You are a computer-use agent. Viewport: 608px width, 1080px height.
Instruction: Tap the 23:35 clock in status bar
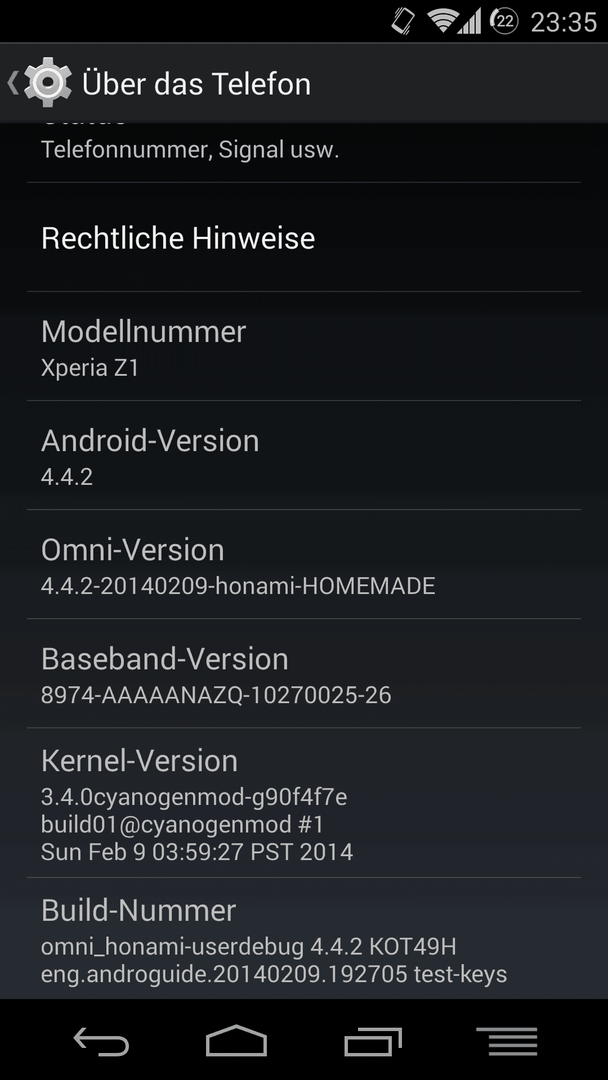[x=563, y=22]
